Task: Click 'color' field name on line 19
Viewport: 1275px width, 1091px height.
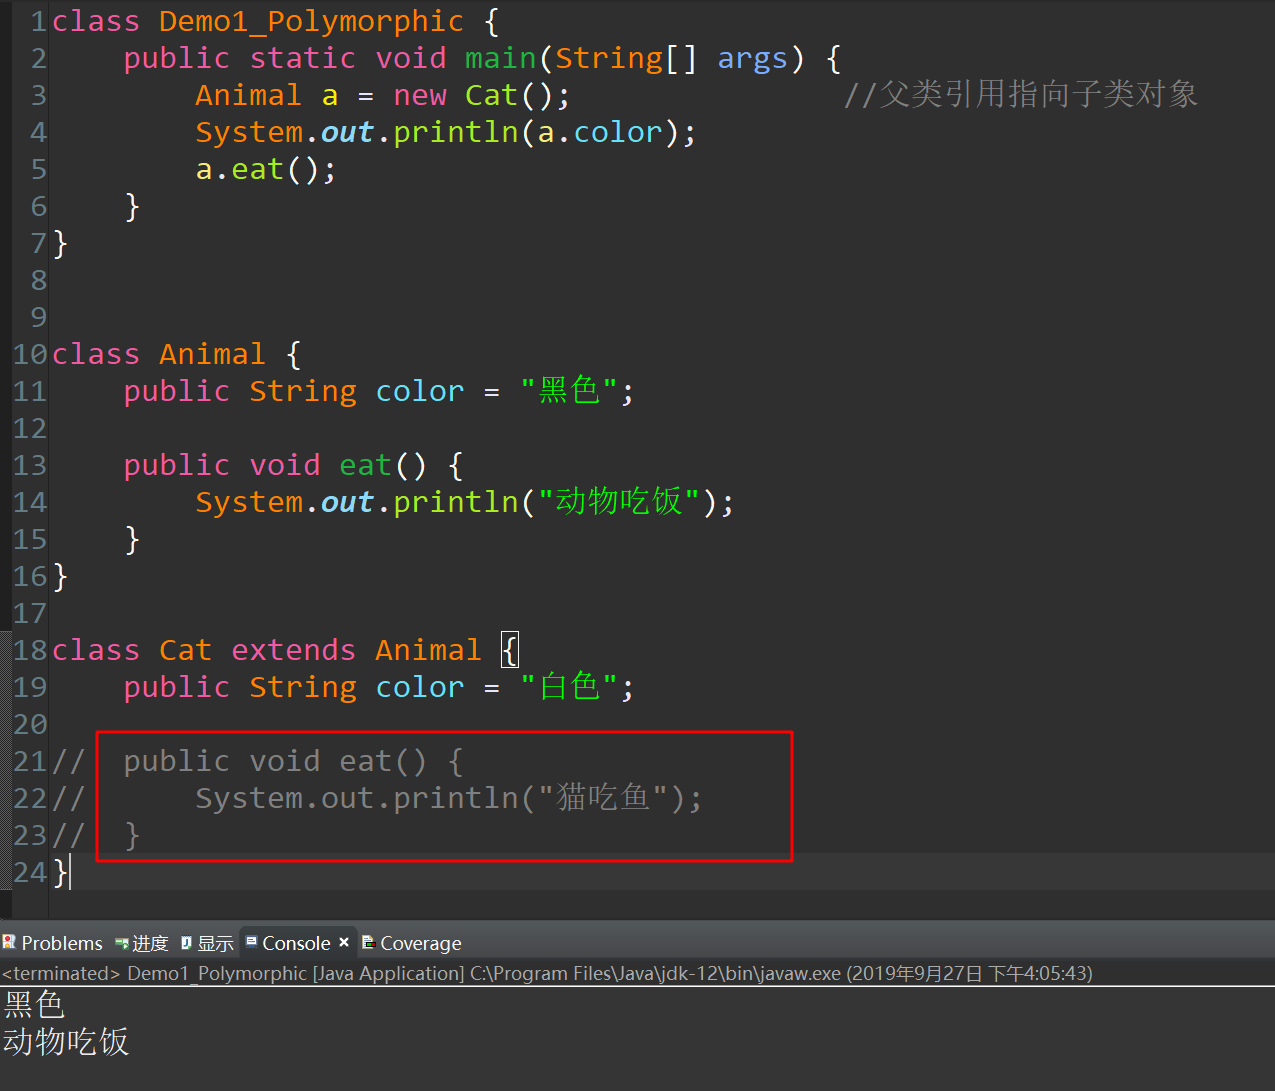Action: (420, 687)
